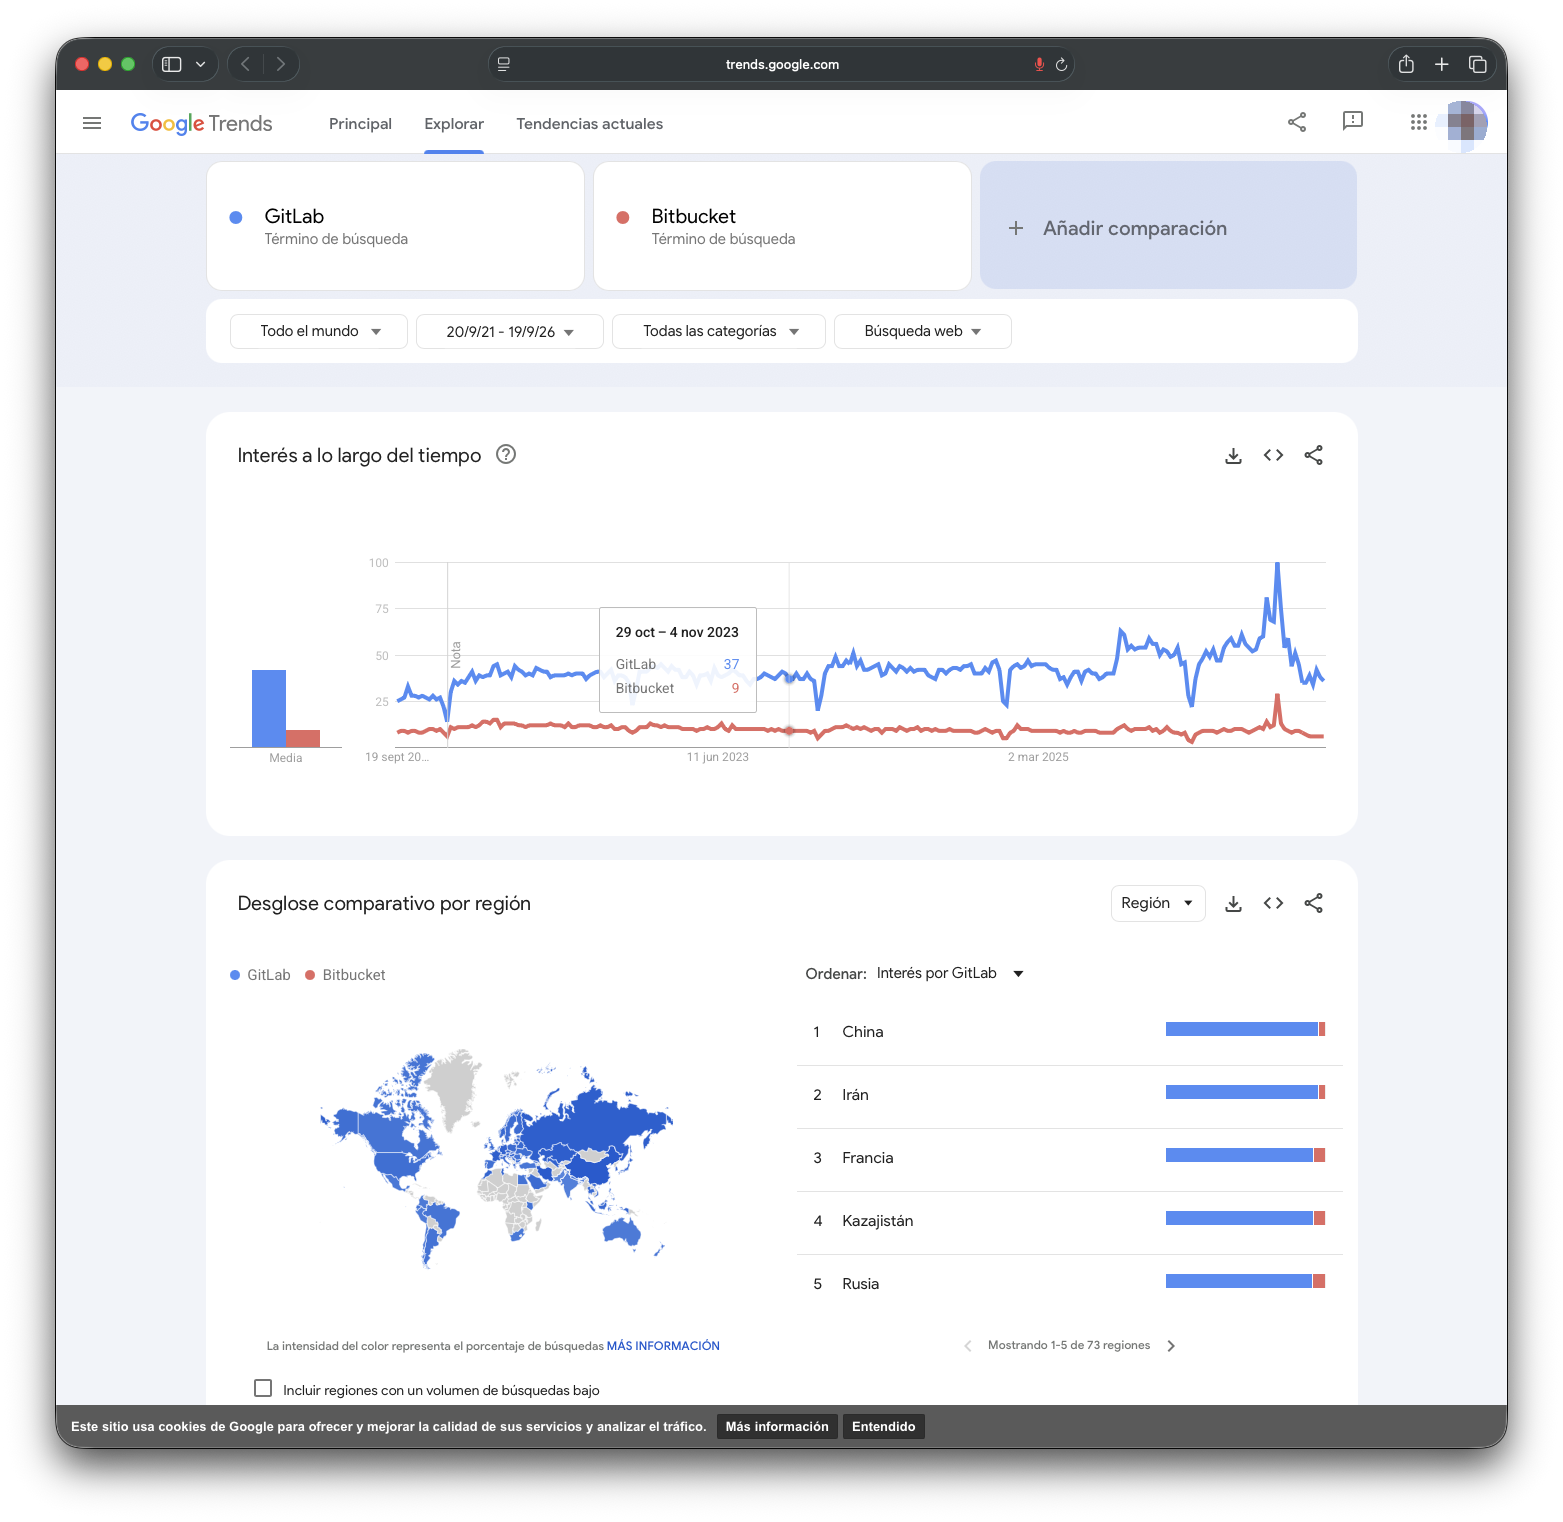Enable including low search volume regions
This screenshot has height=1522, width=1563.
tap(263, 1388)
